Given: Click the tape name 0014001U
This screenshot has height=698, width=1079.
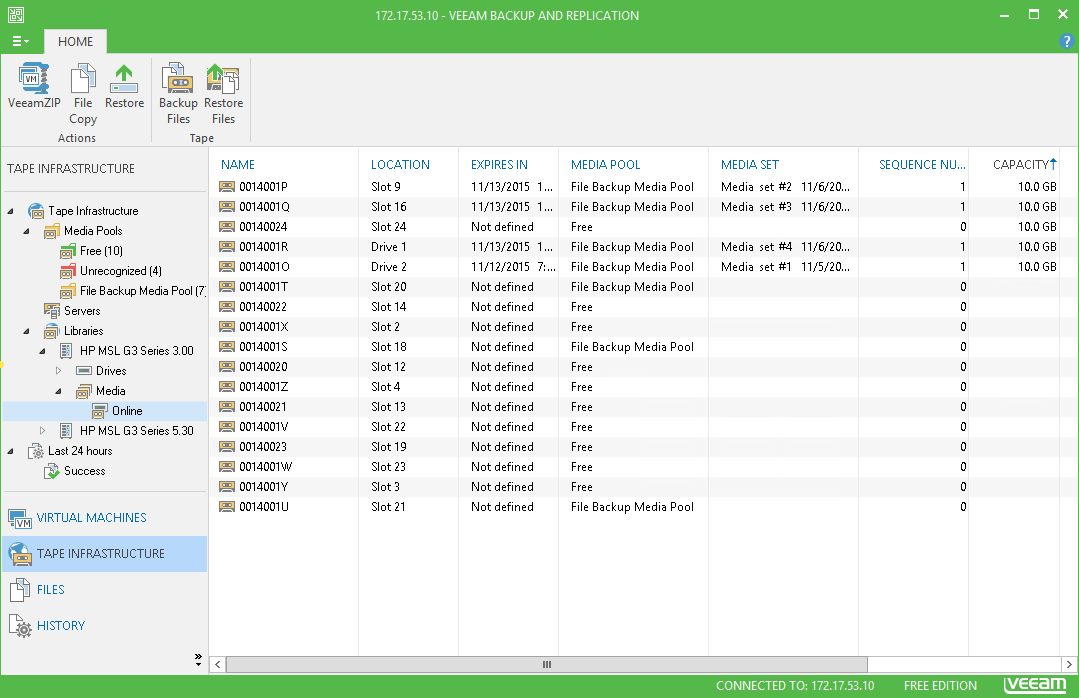Looking at the screenshot, I should [x=264, y=507].
